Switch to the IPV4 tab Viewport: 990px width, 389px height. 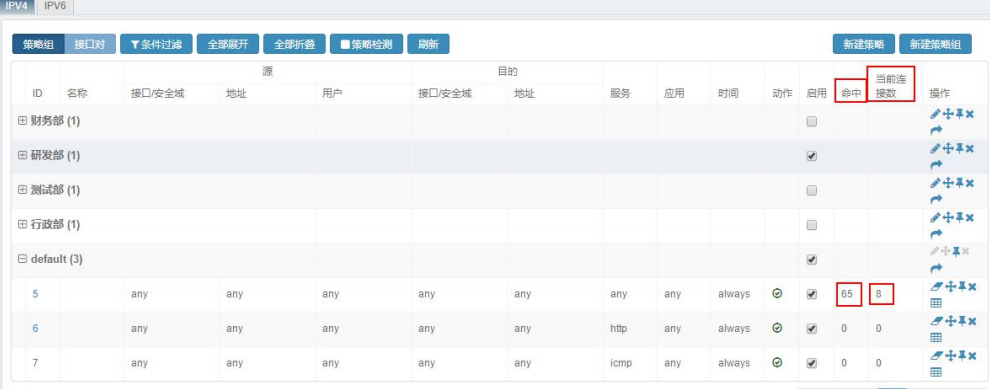click(18, 6)
